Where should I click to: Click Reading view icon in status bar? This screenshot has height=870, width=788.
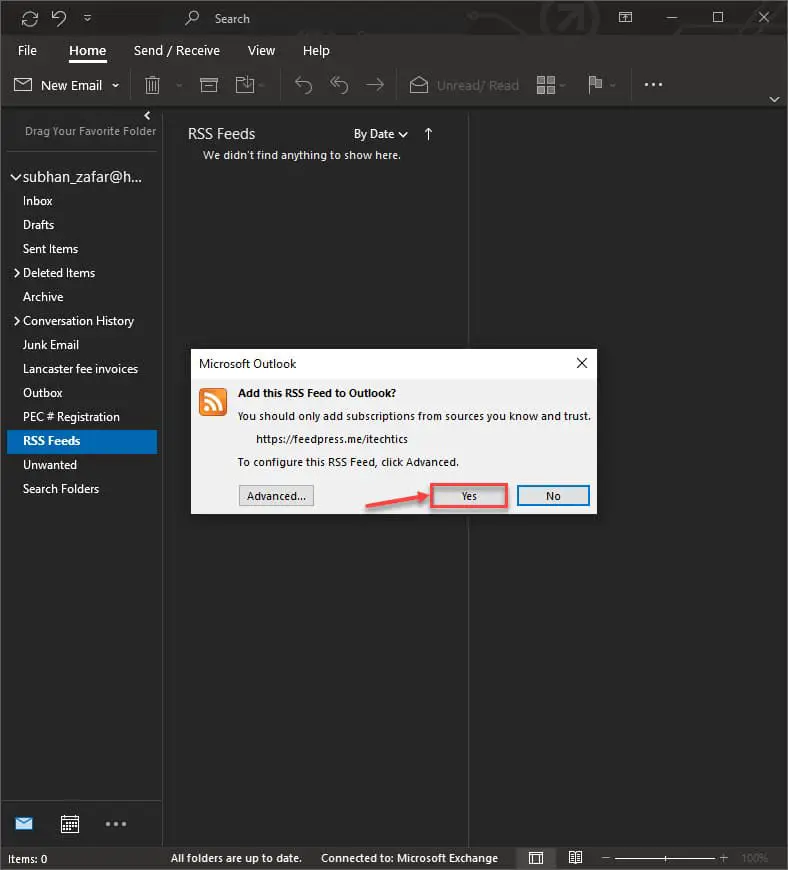pos(575,858)
